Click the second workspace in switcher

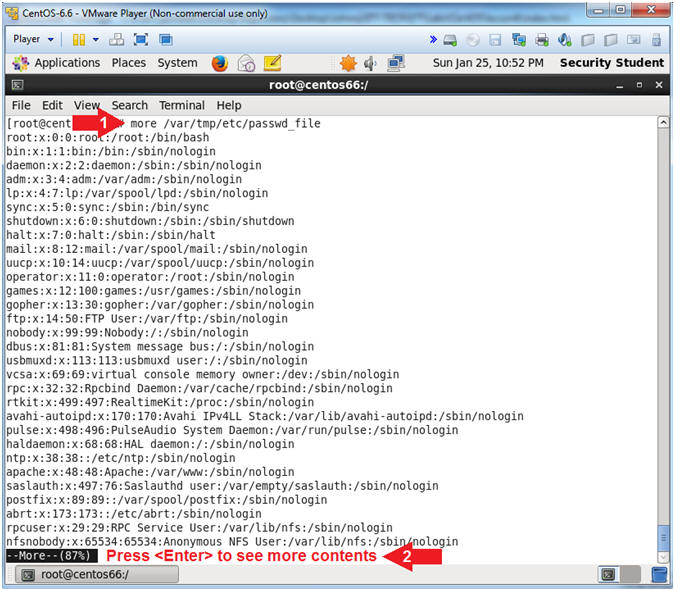coord(630,575)
